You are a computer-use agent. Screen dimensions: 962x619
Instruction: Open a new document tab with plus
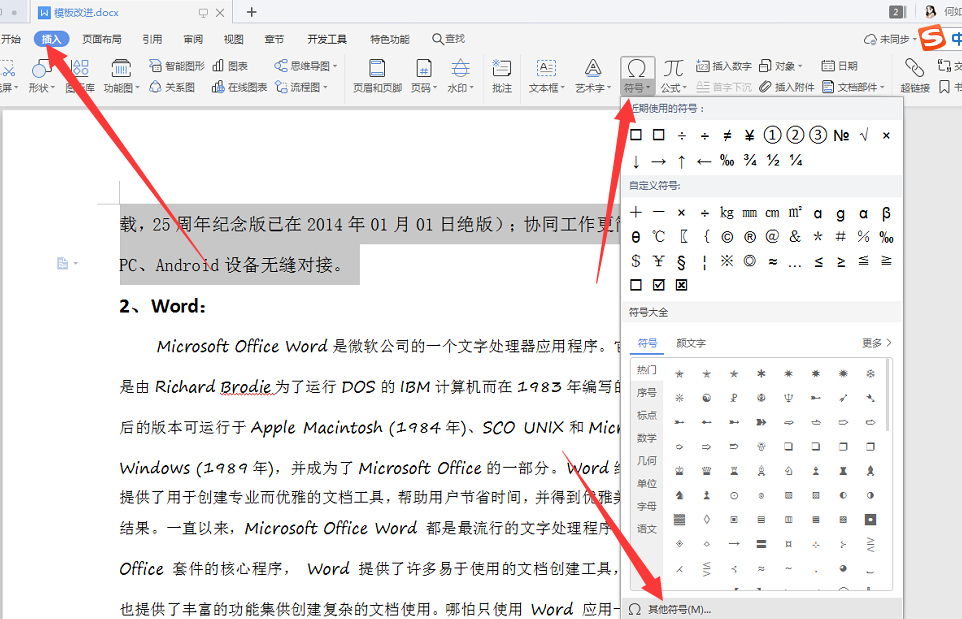tap(252, 12)
